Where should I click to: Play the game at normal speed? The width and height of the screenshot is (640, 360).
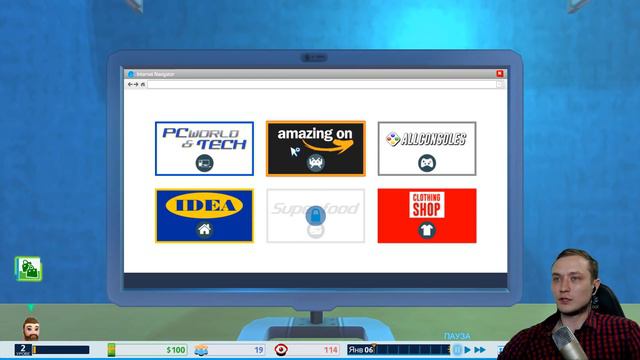468,350
